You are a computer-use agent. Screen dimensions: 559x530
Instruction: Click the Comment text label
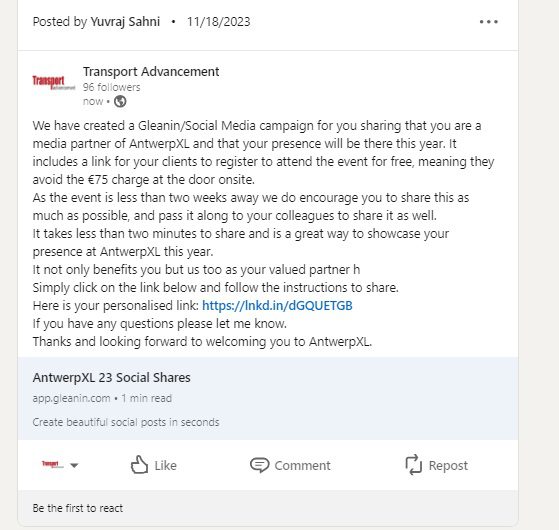pos(302,465)
